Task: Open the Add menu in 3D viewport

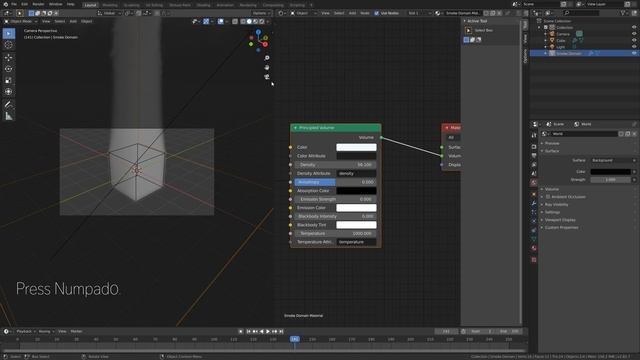Action: (x=73, y=21)
